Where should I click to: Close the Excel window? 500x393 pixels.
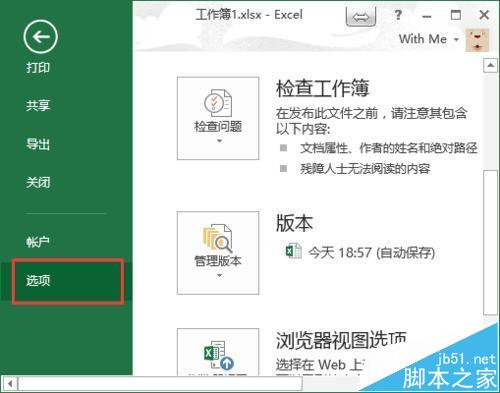point(484,15)
